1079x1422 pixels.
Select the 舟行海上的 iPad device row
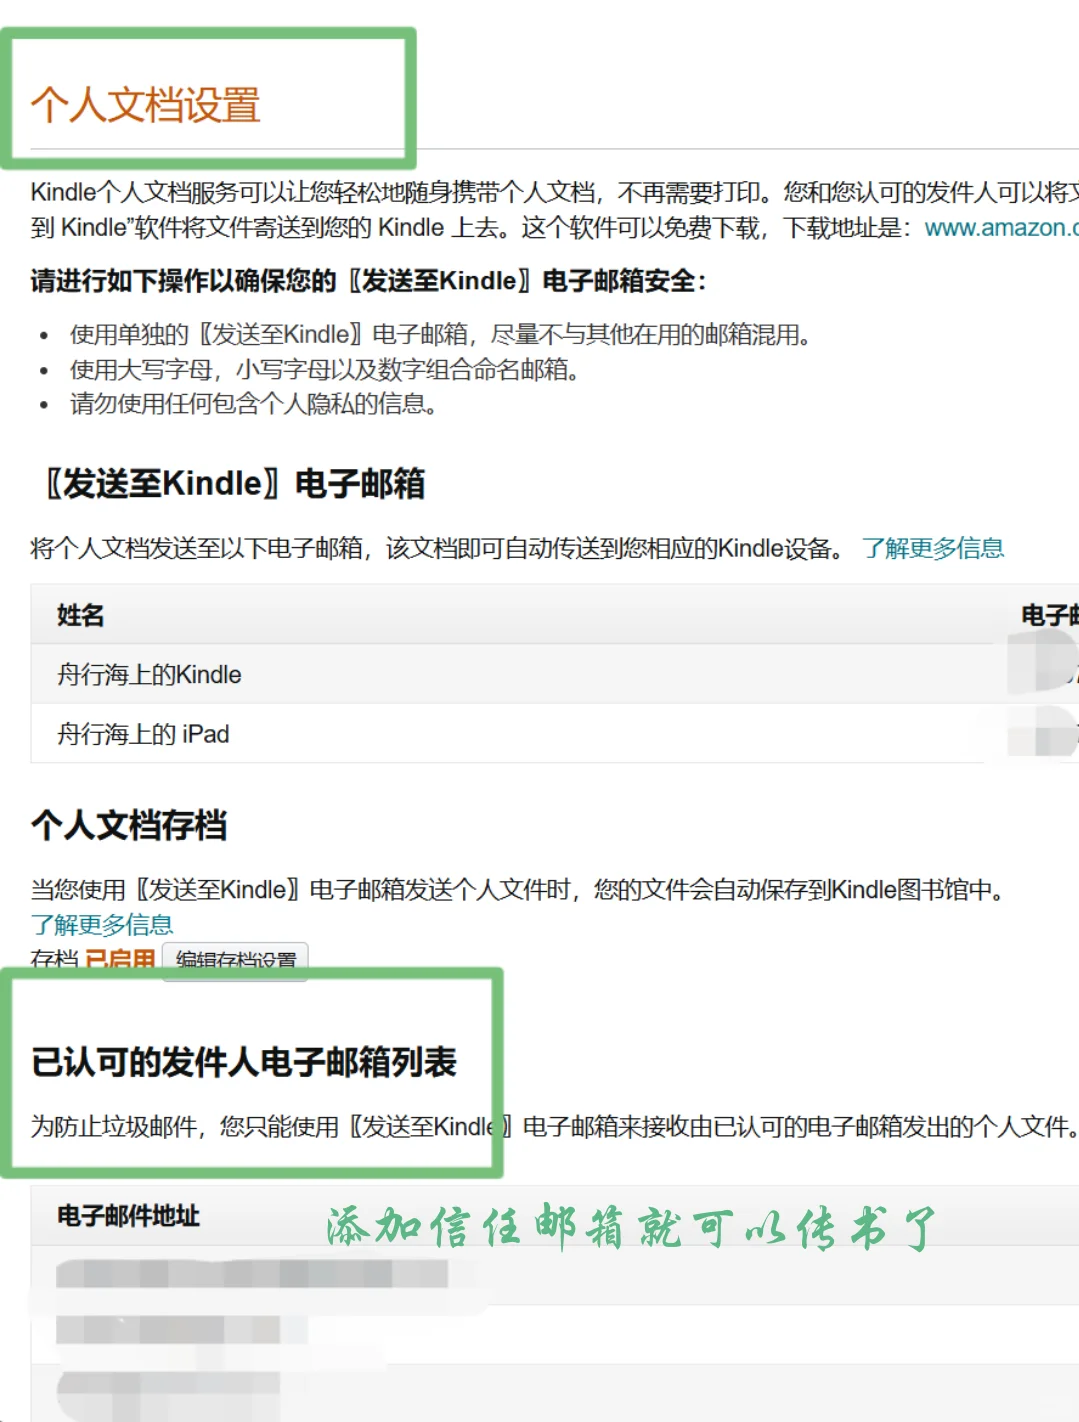point(555,734)
